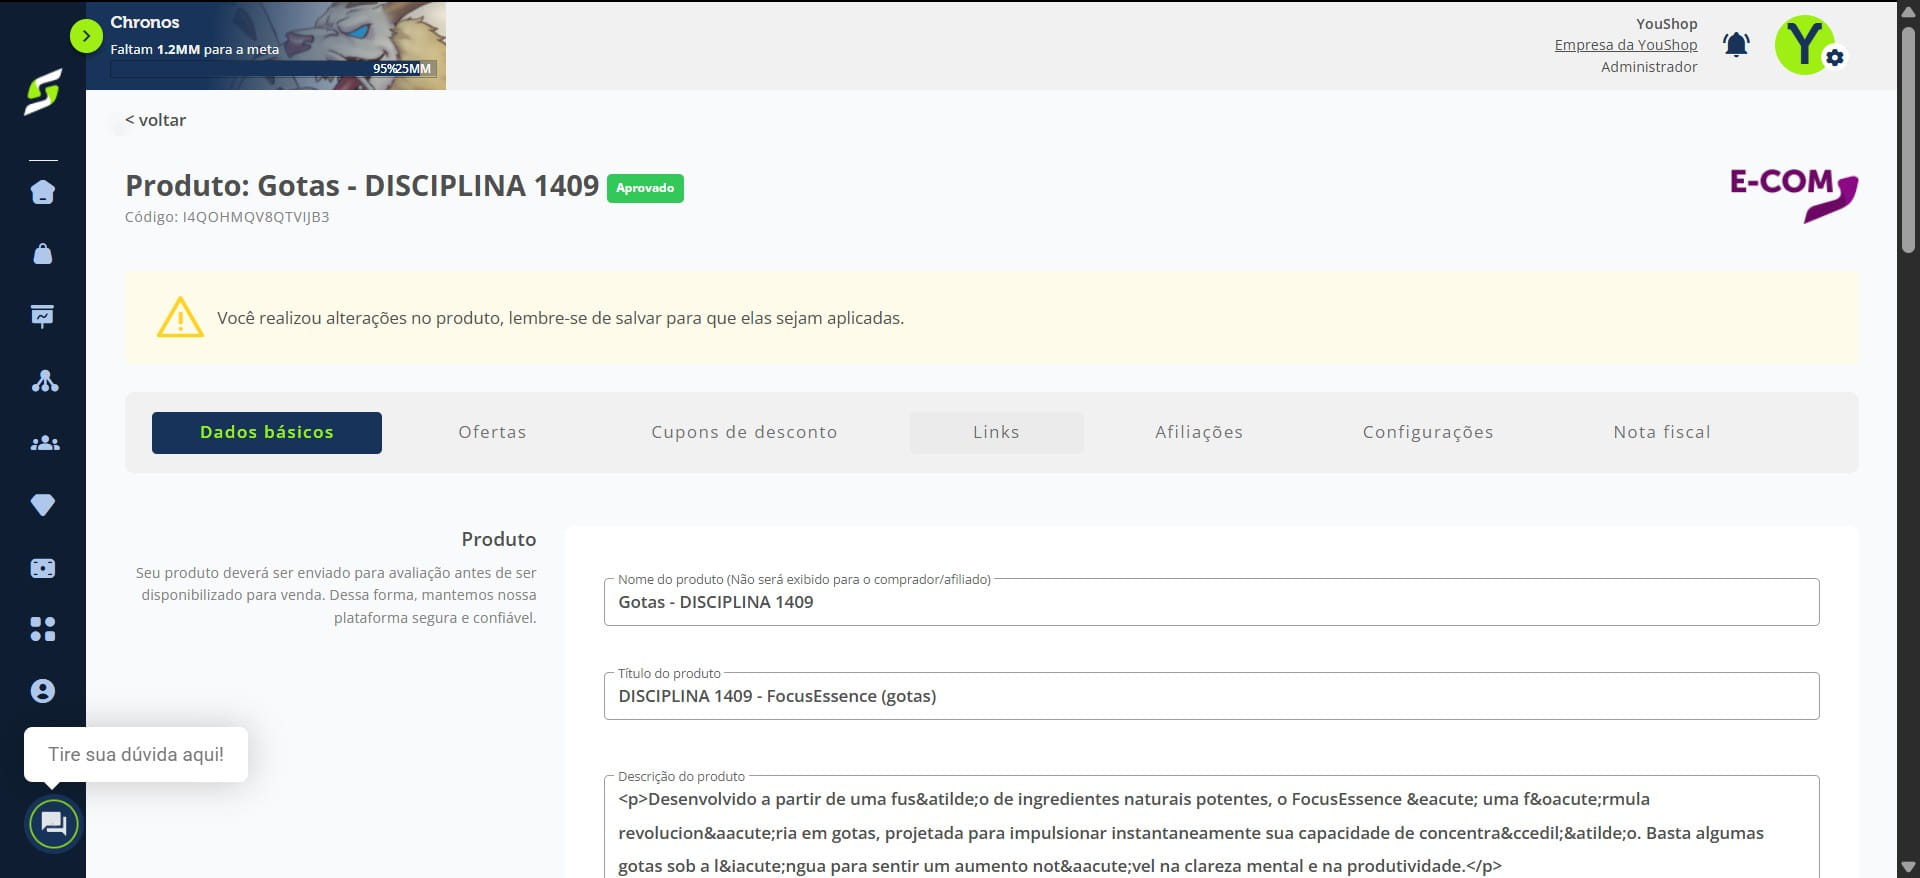1920x878 pixels.
Task: Go back using the voltar link
Action: coord(155,120)
